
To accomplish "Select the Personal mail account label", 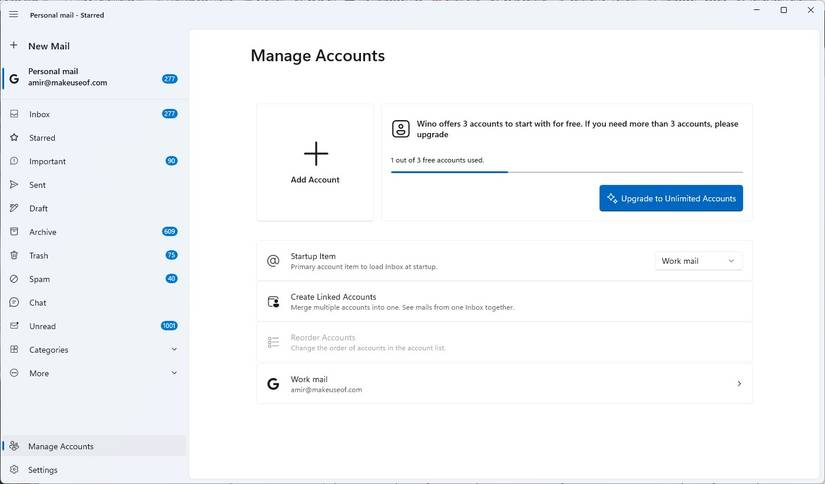I will click(53, 71).
